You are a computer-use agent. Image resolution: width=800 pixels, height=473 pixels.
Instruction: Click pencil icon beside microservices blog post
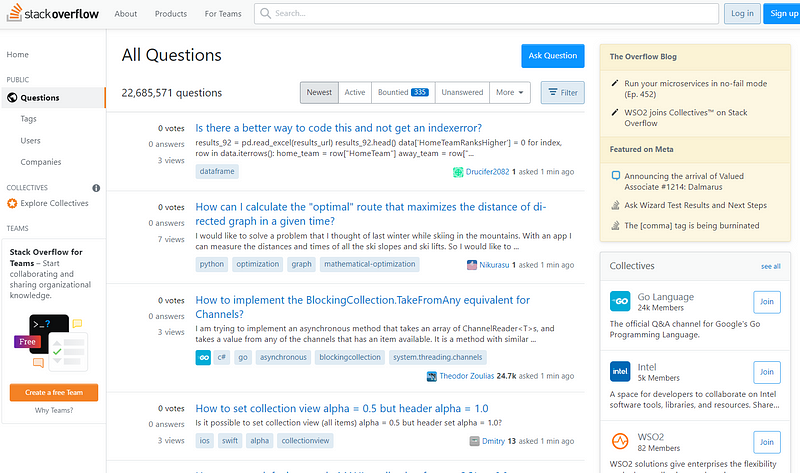(615, 83)
